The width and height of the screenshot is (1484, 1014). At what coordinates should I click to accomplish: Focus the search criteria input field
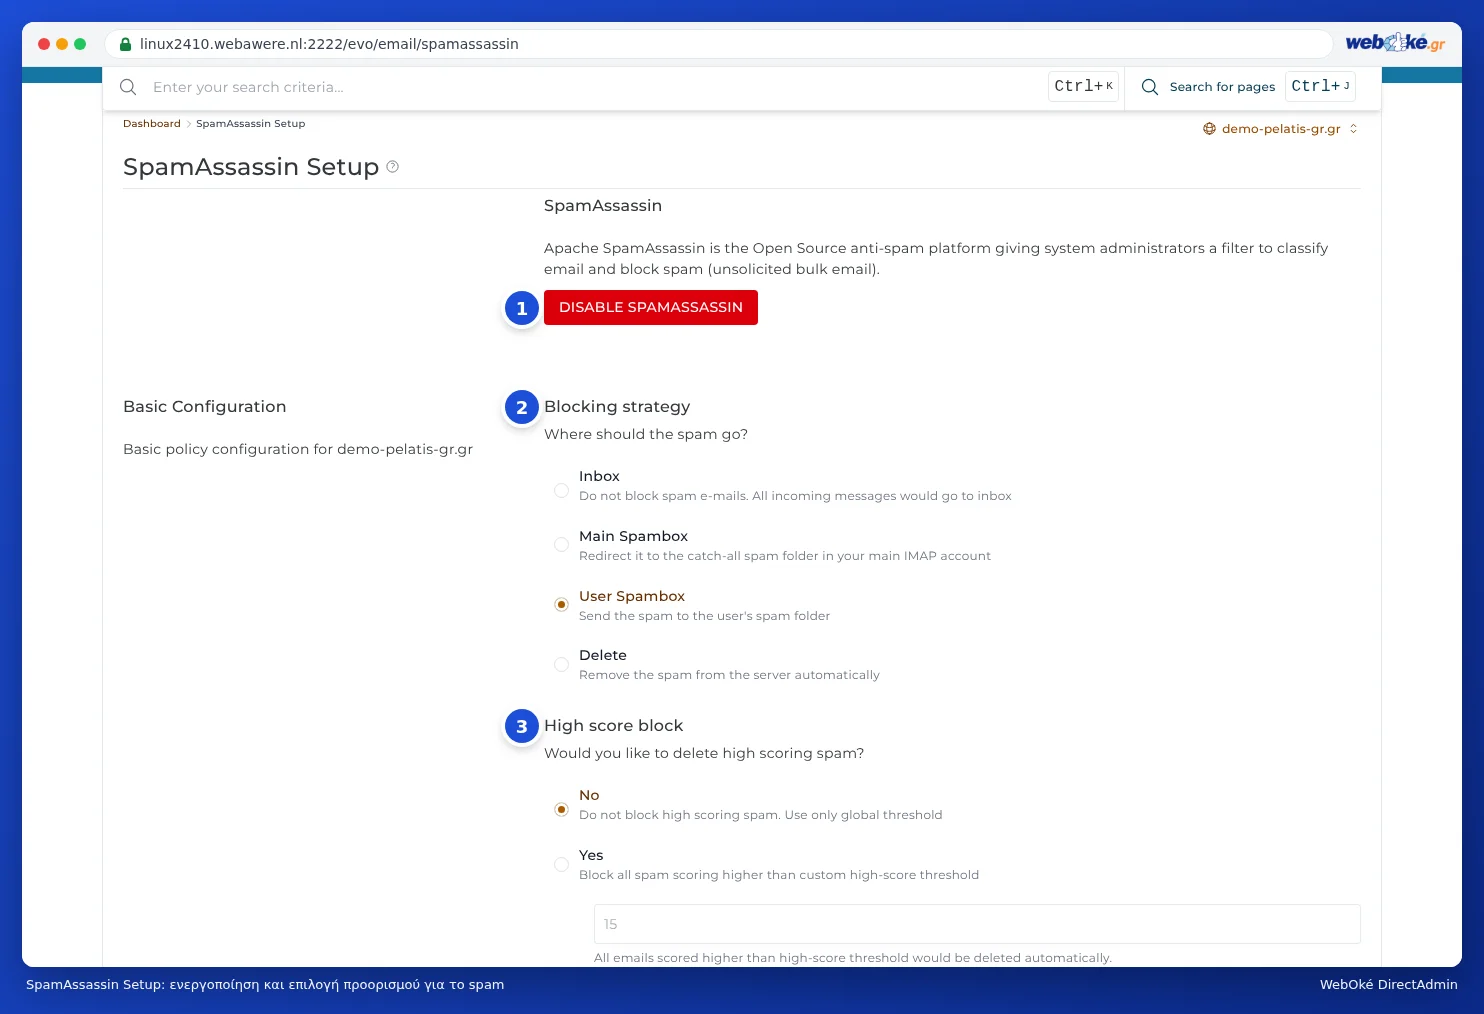pos(595,87)
